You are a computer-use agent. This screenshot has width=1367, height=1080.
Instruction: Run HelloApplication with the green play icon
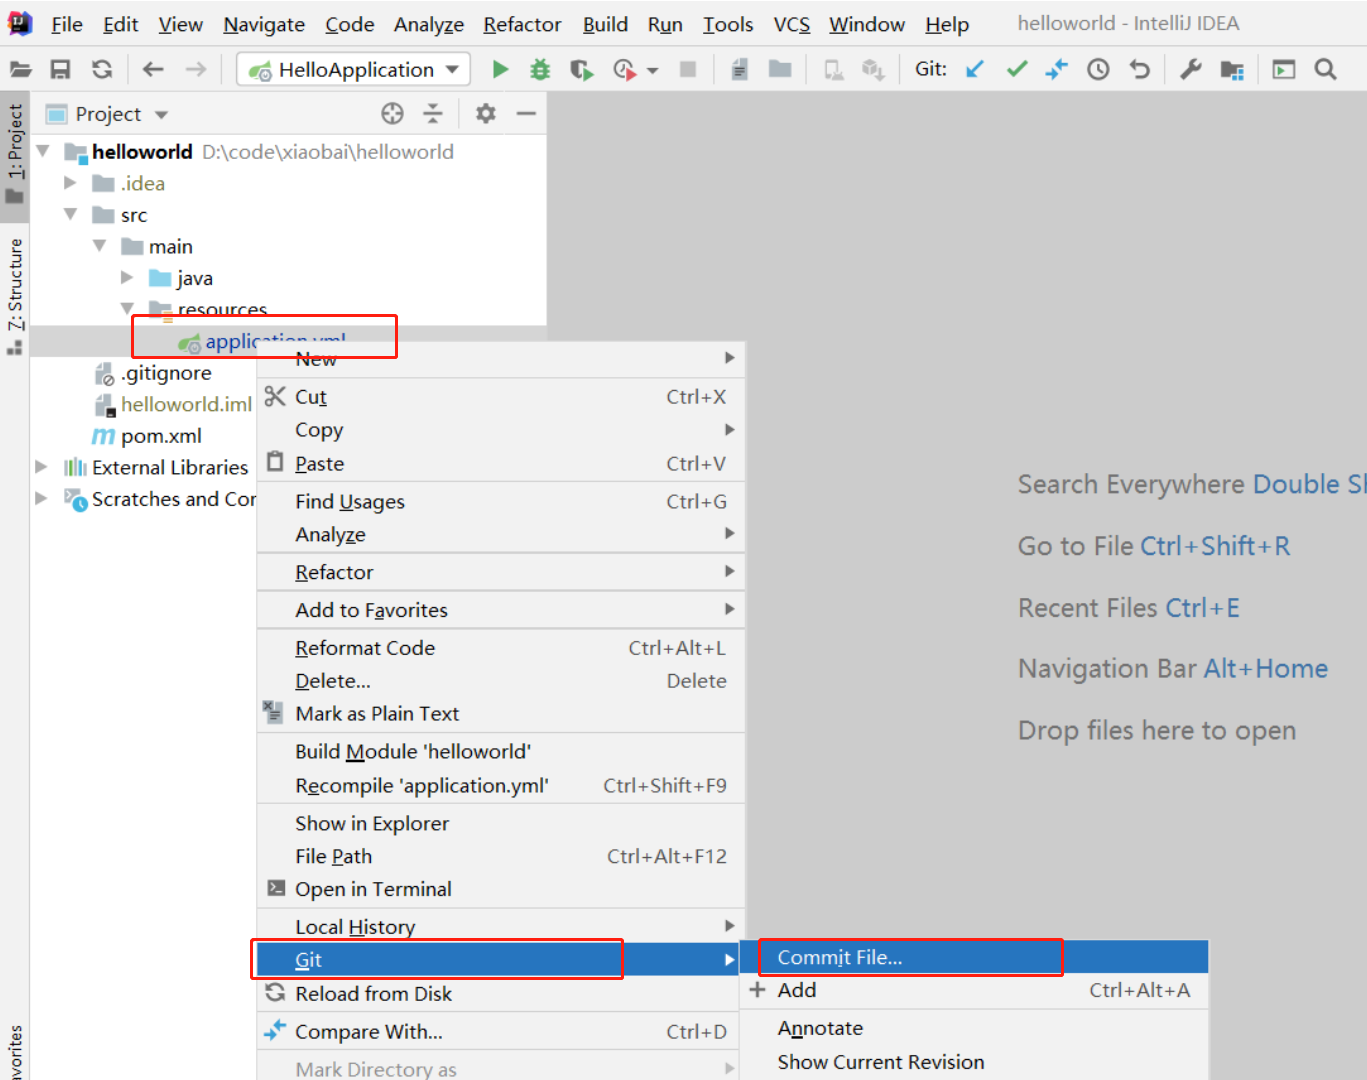point(500,69)
